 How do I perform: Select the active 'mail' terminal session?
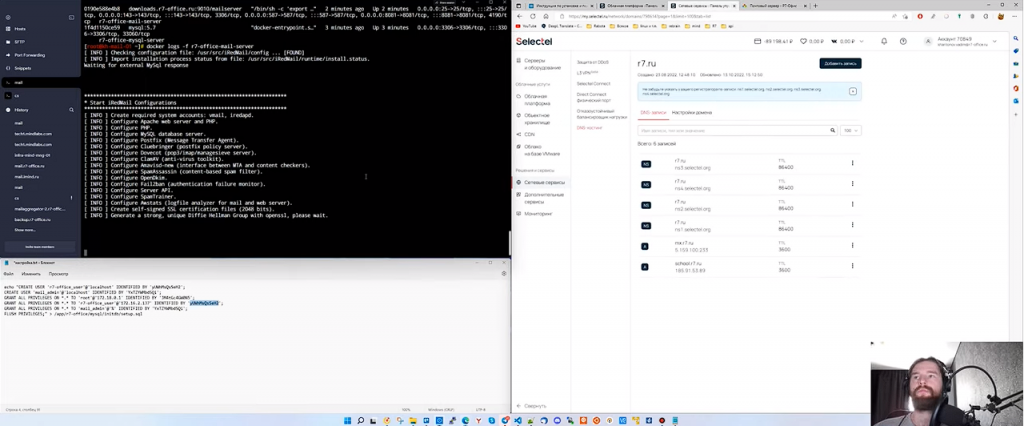click(39, 82)
